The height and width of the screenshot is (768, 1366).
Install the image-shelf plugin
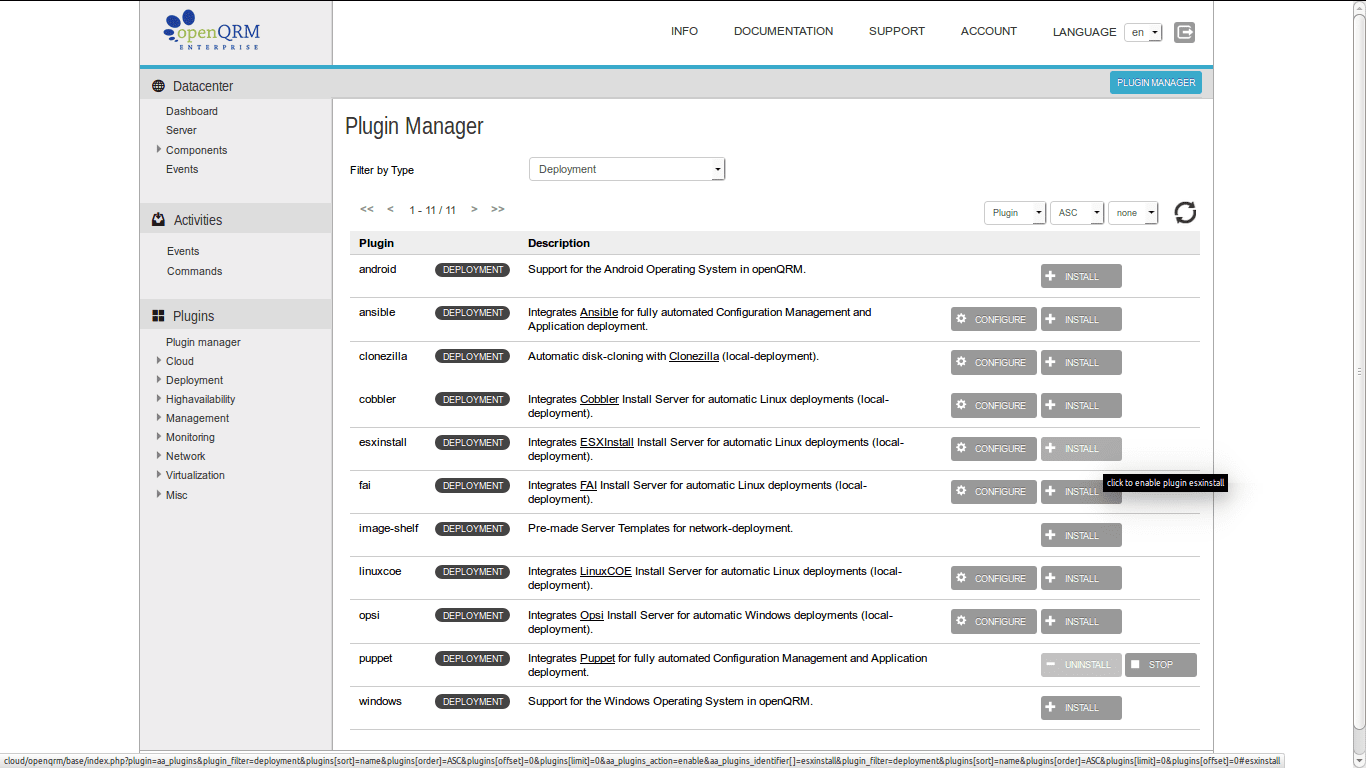click(x=1081, y=535)
